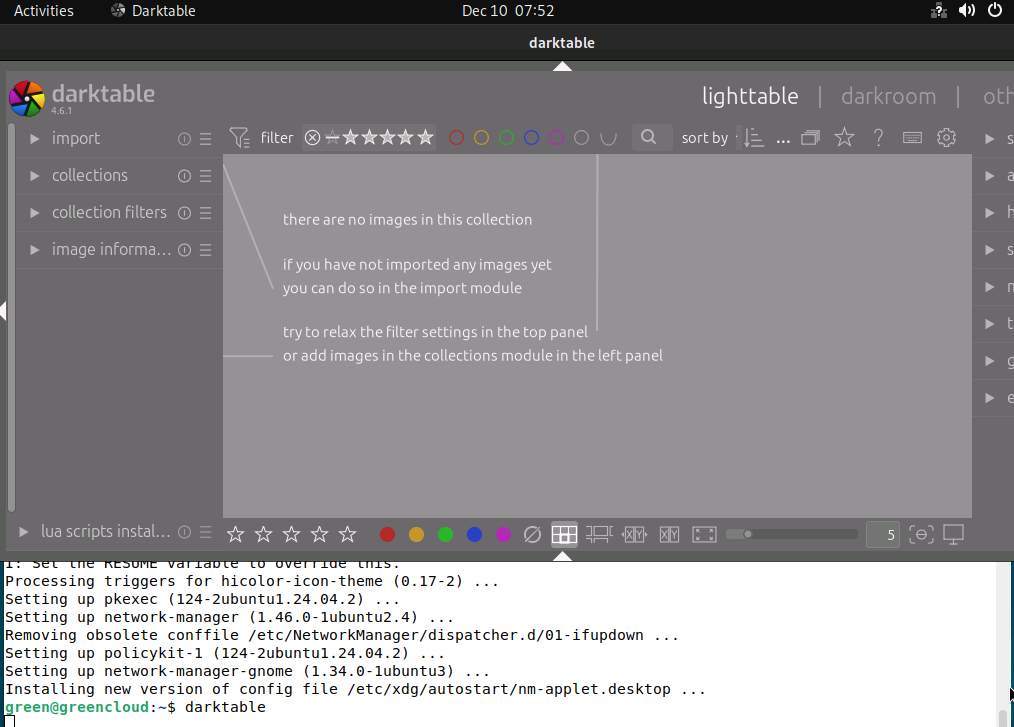The width and height of the screenshot is (1014, 727).
Task: Switch to the darkroom view
Action: click(x=889, y=96)
